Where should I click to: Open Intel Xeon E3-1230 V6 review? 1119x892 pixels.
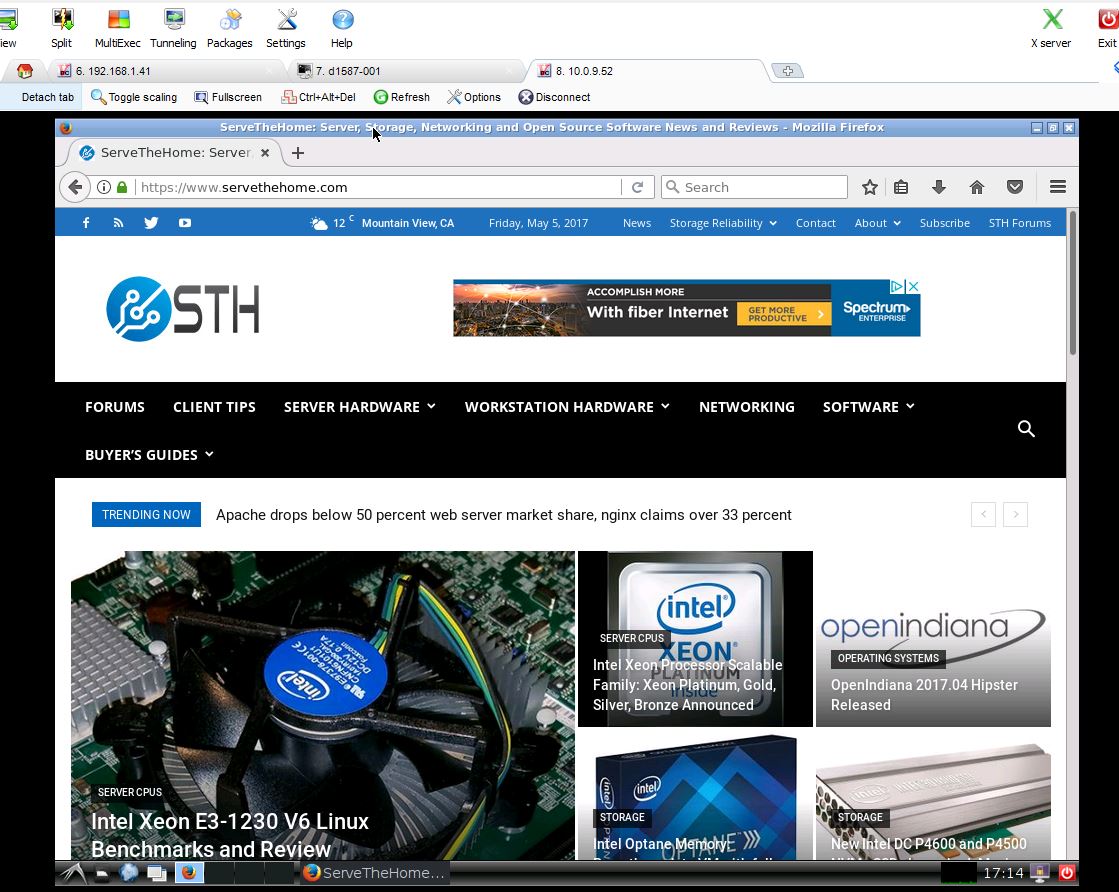point(230,835)
